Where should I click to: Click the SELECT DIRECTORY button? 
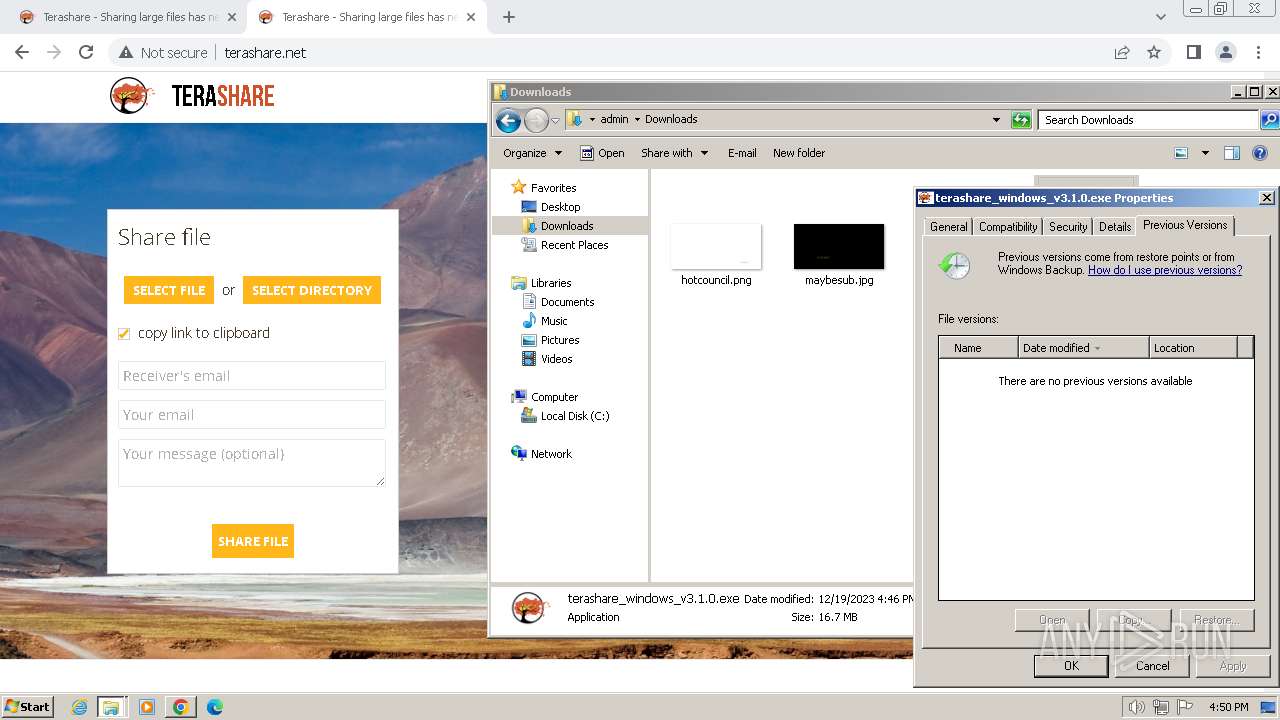tap(312, 290)
